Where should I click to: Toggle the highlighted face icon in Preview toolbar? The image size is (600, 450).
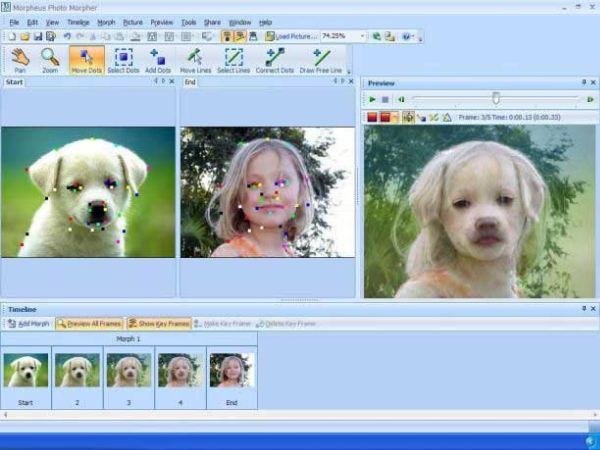pos(408,117)
